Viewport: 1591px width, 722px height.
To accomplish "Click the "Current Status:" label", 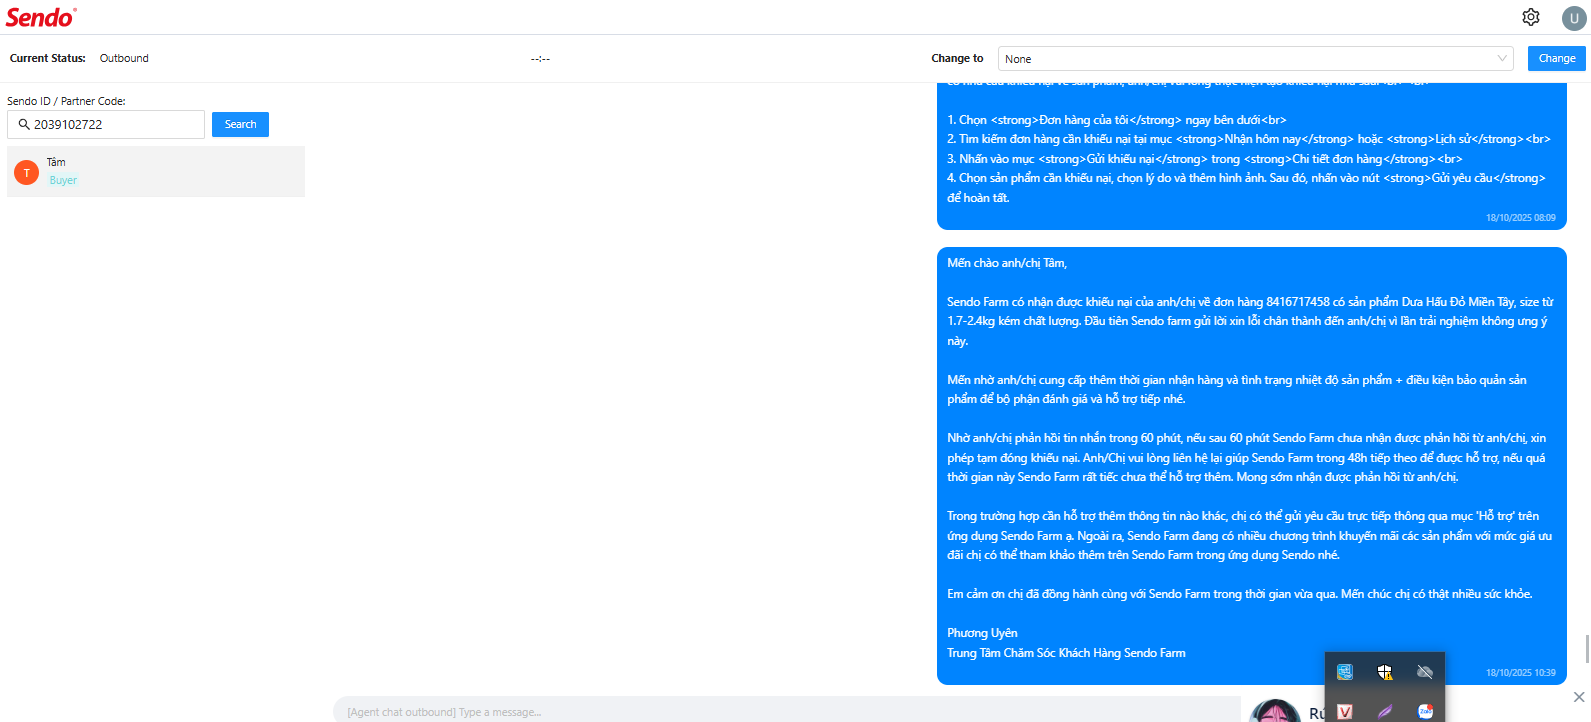I will tap(48, 58).
